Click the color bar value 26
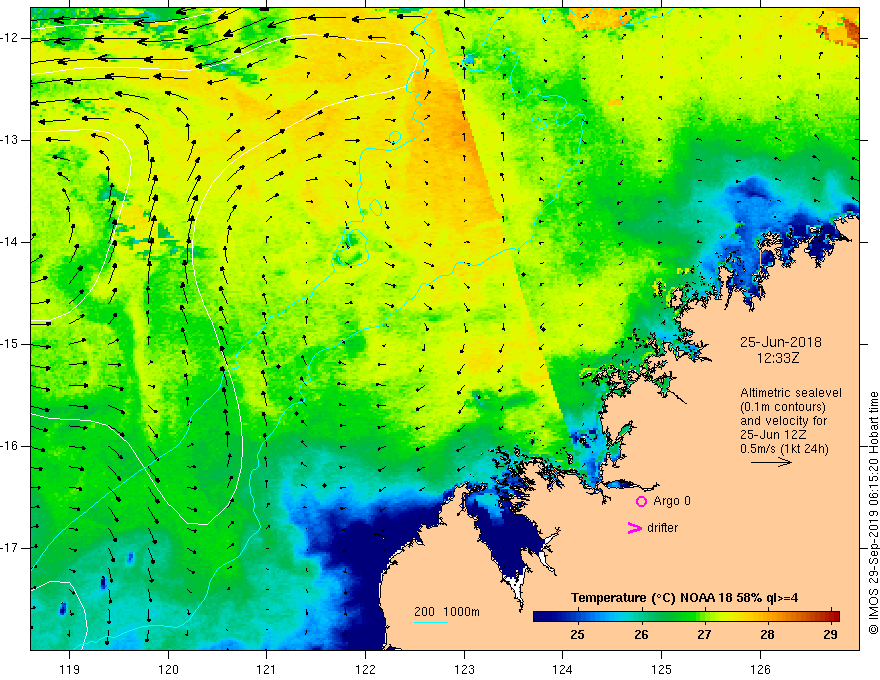The height and width of the screenshot is (680, 880). pyautogui.click(x=641, y=635)
